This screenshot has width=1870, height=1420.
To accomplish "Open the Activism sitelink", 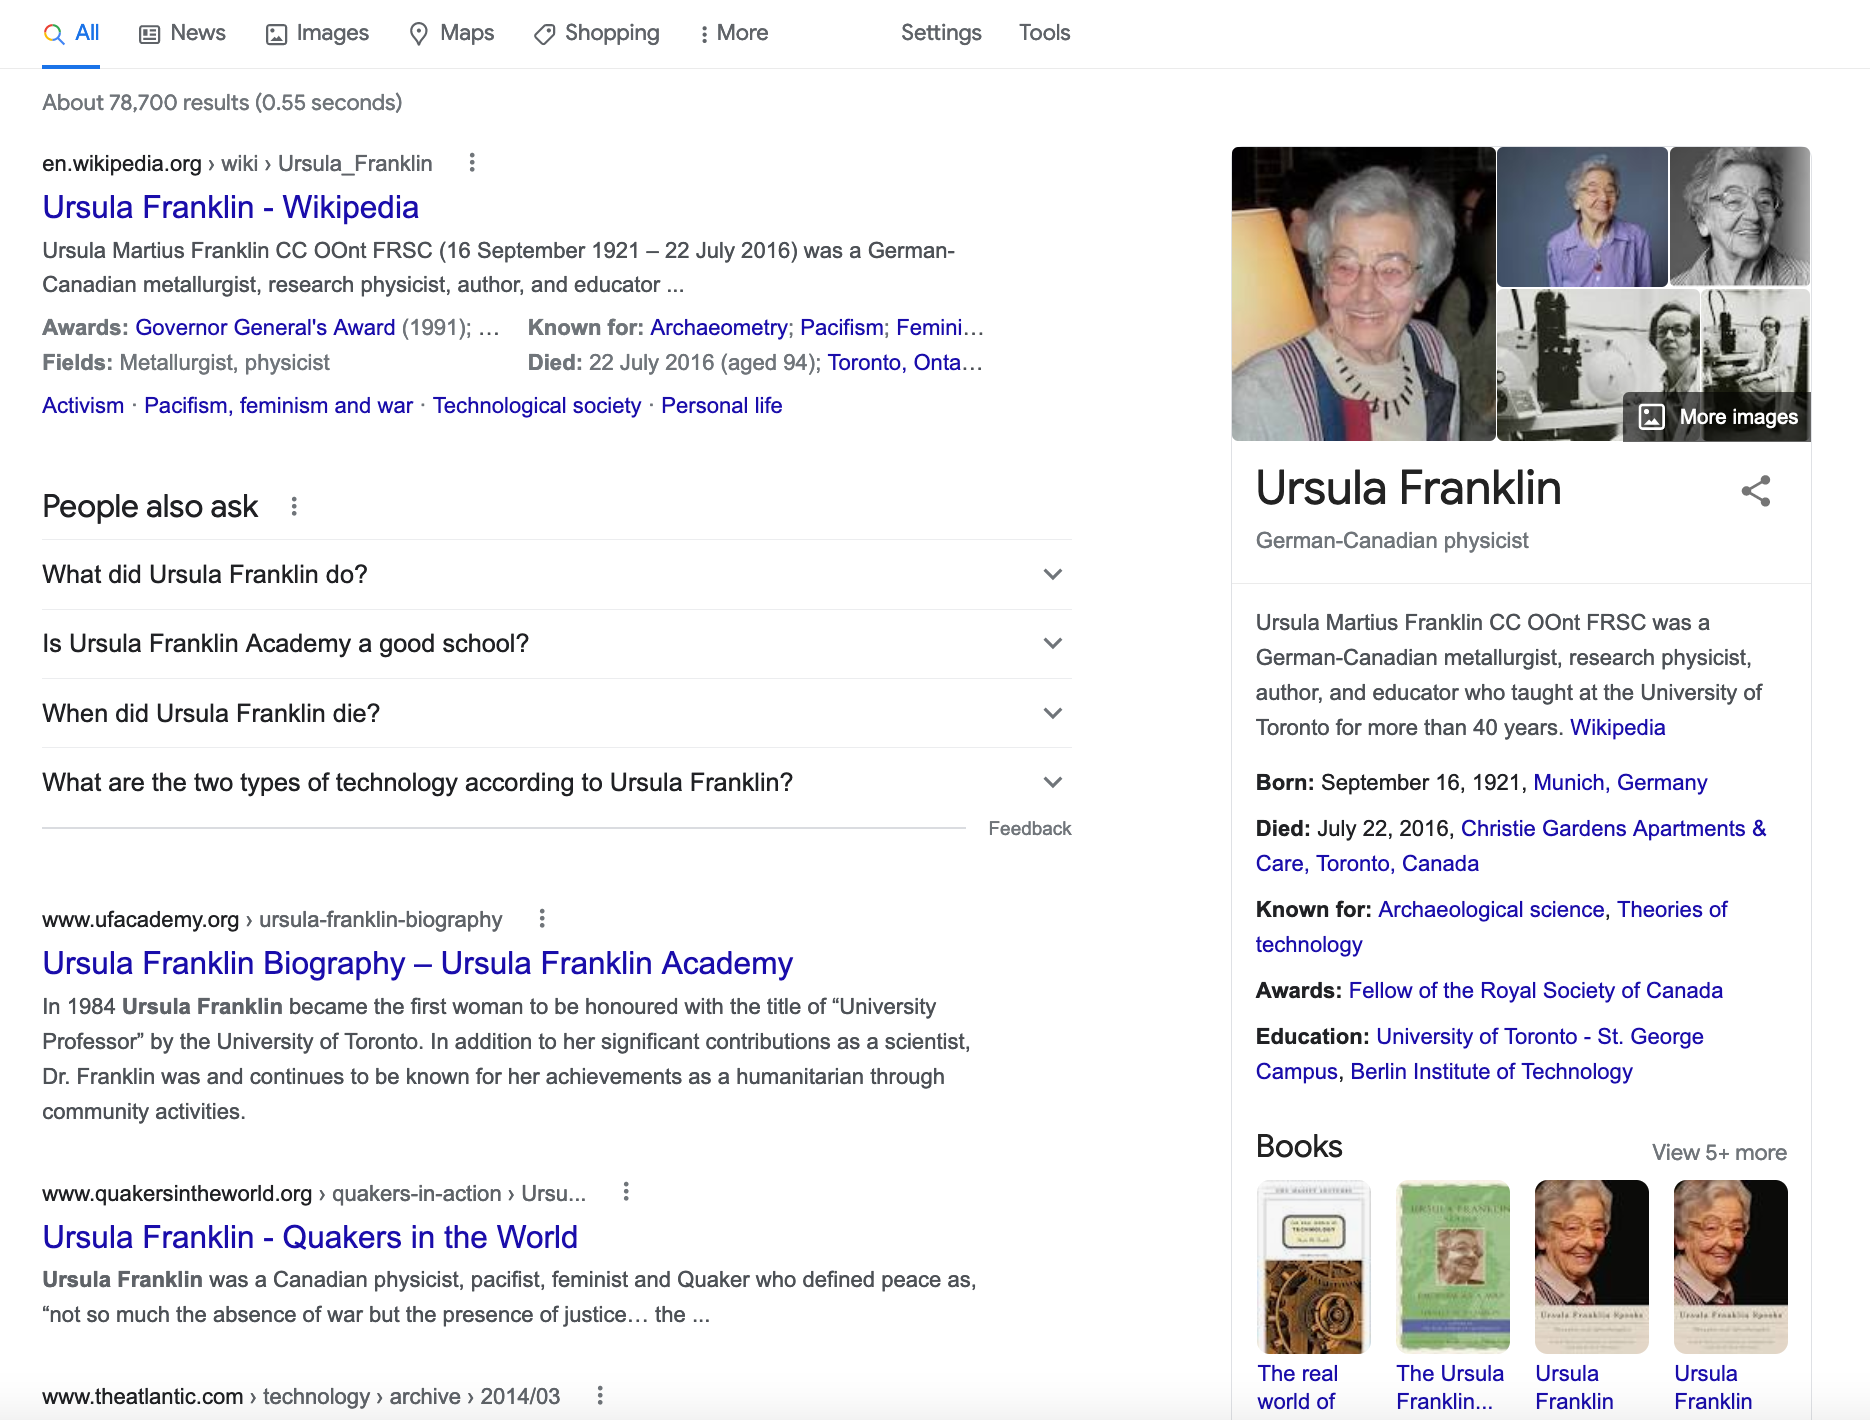I will click(x=83, y=406).
